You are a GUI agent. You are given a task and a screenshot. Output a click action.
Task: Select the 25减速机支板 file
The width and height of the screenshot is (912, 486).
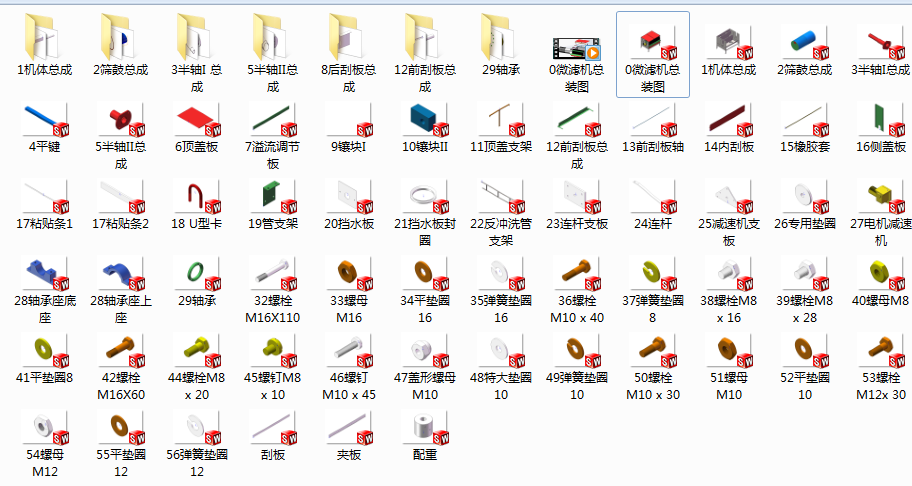click(x=729, y=213)
